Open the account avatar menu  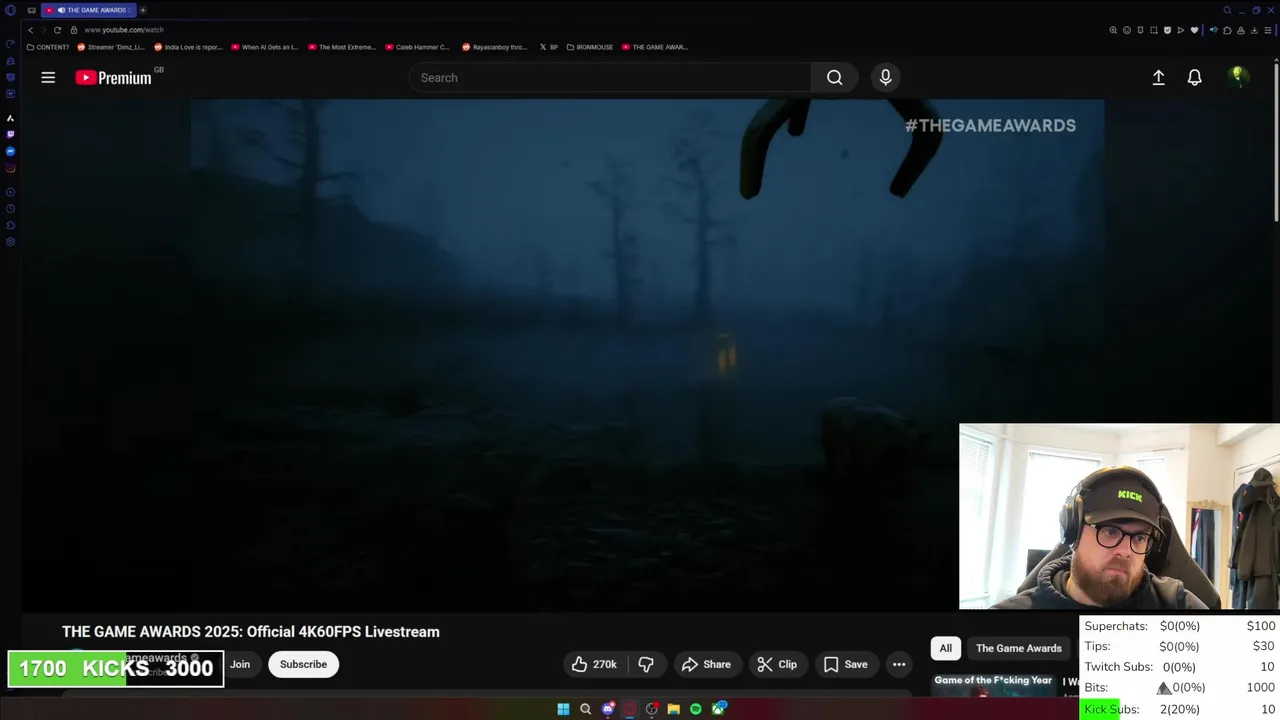tap(1238, 77)
